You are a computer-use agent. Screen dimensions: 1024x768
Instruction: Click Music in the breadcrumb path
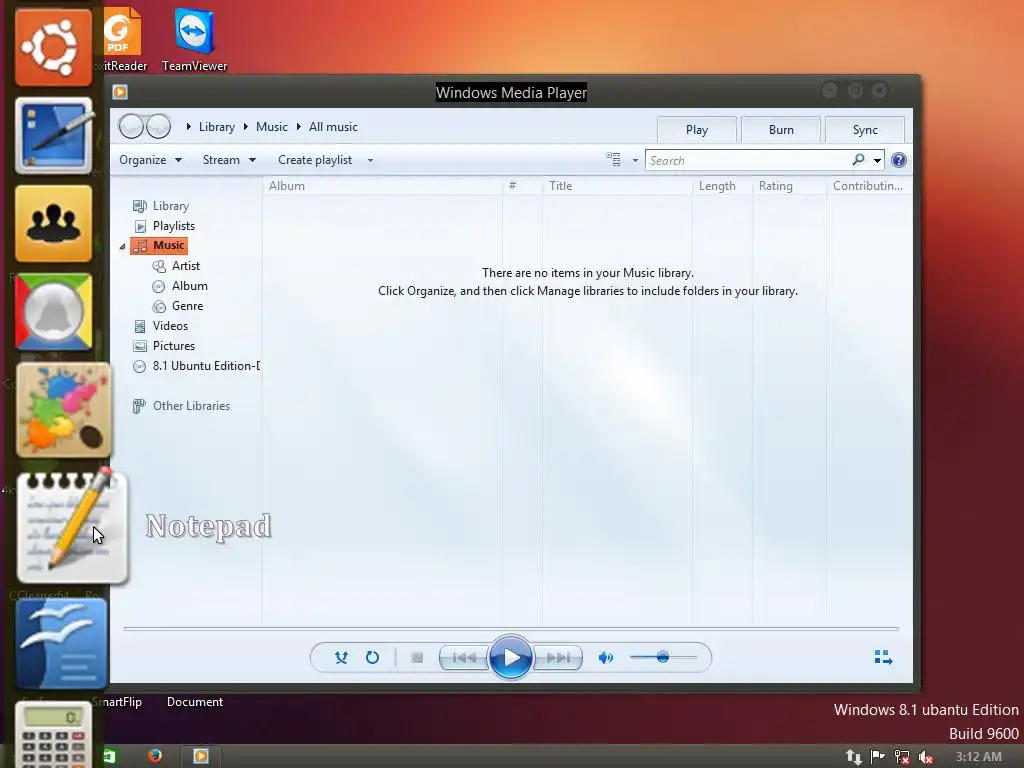click(x=272, y=127)
